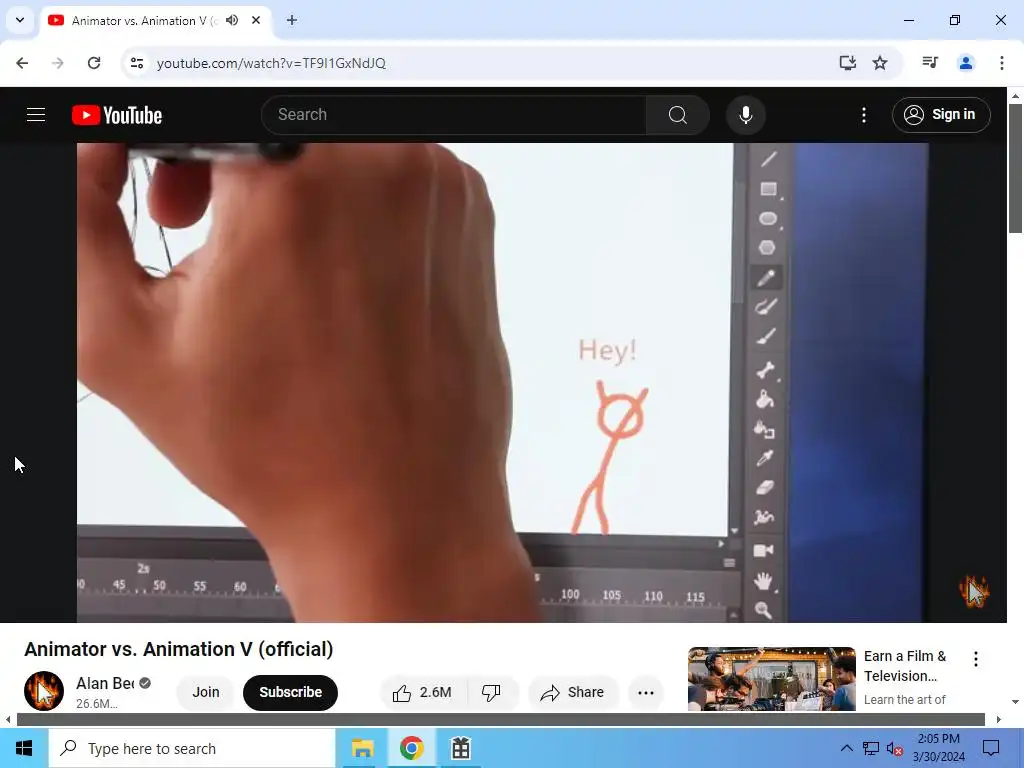Open the Film & Television ad thumbnail

pos(771,679)
